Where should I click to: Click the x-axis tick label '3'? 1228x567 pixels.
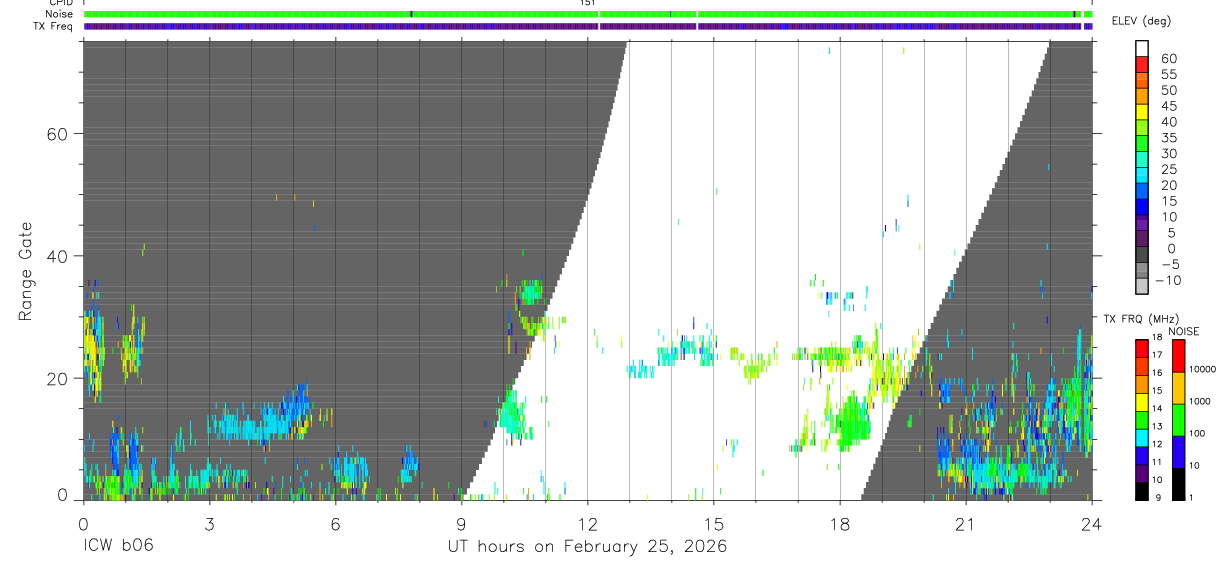209,523
